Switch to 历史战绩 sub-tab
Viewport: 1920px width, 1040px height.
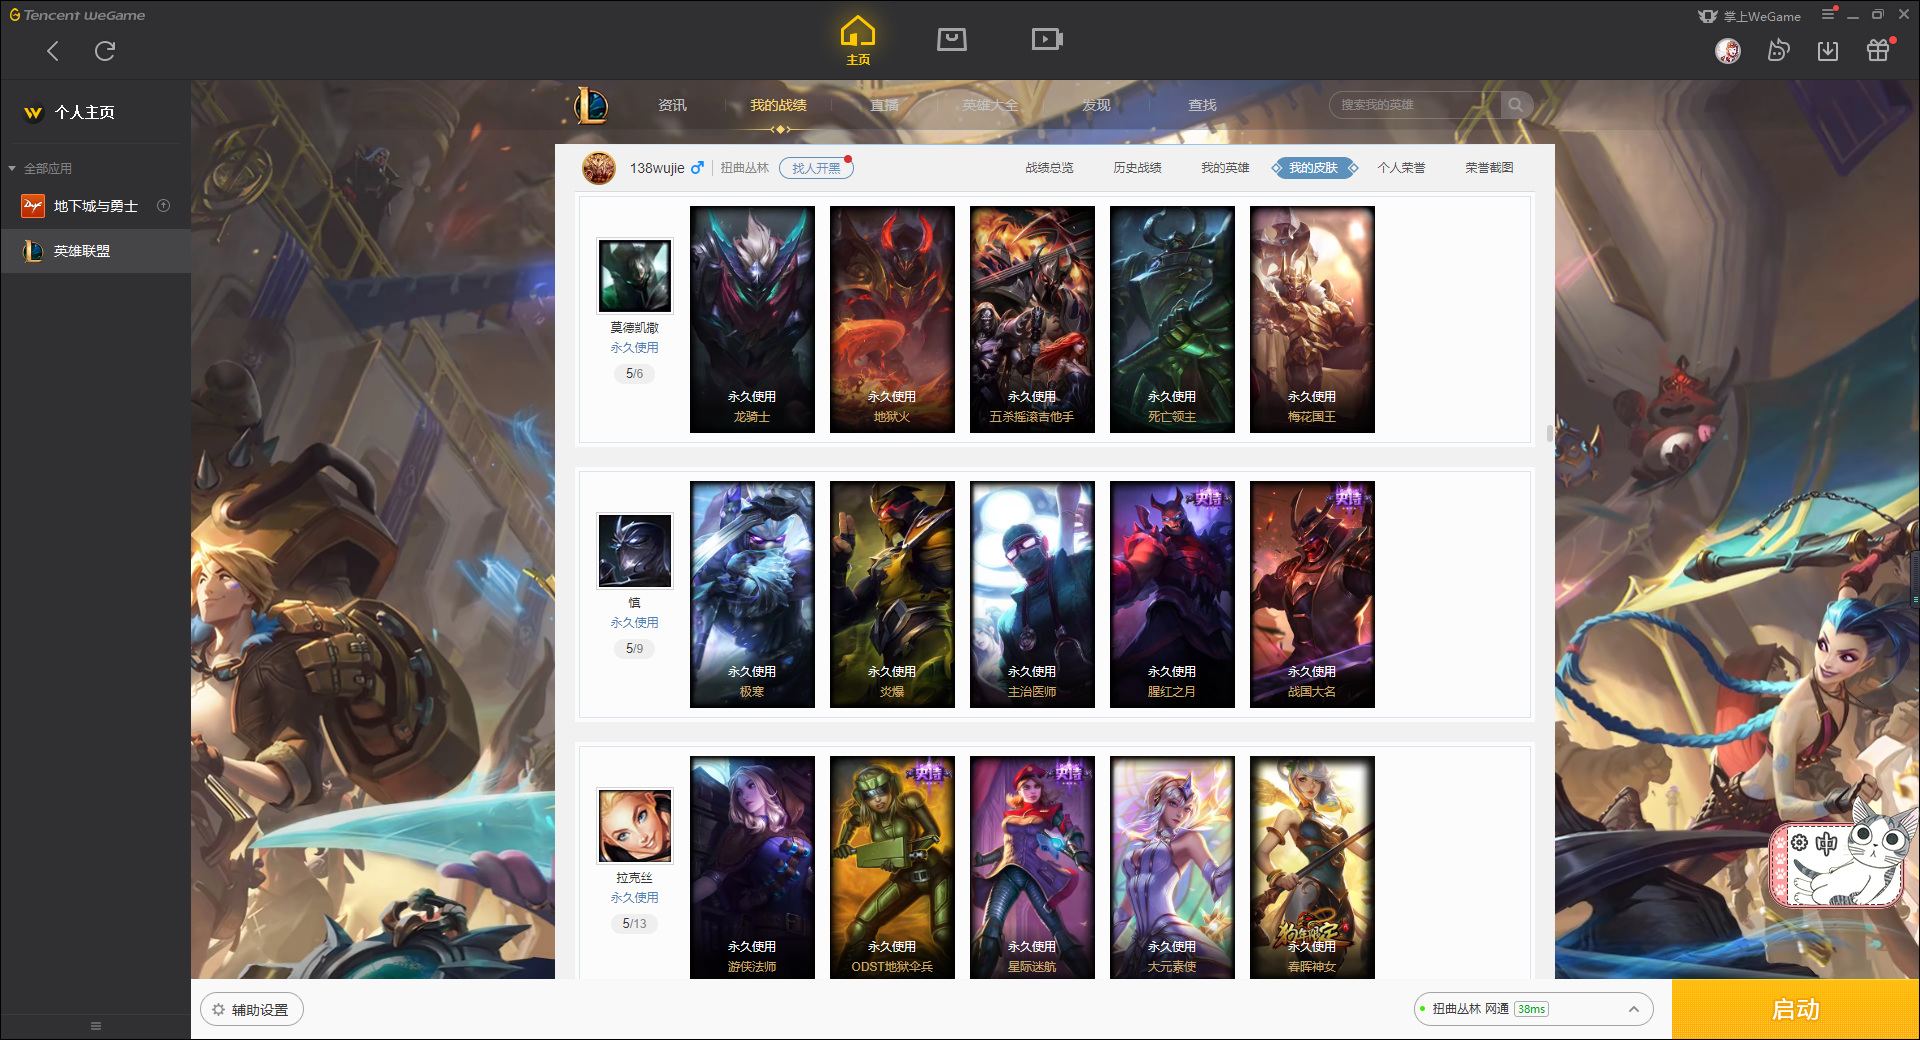coord(1137,168)
